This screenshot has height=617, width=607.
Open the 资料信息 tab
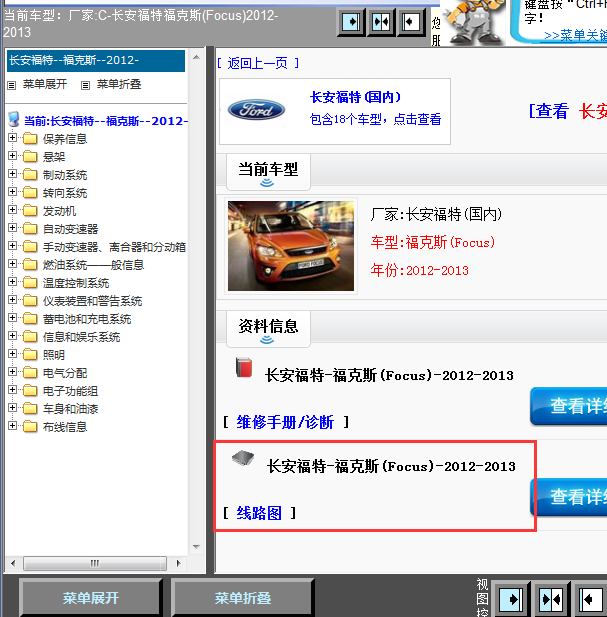pyautogui.click(x=268, y=329)
